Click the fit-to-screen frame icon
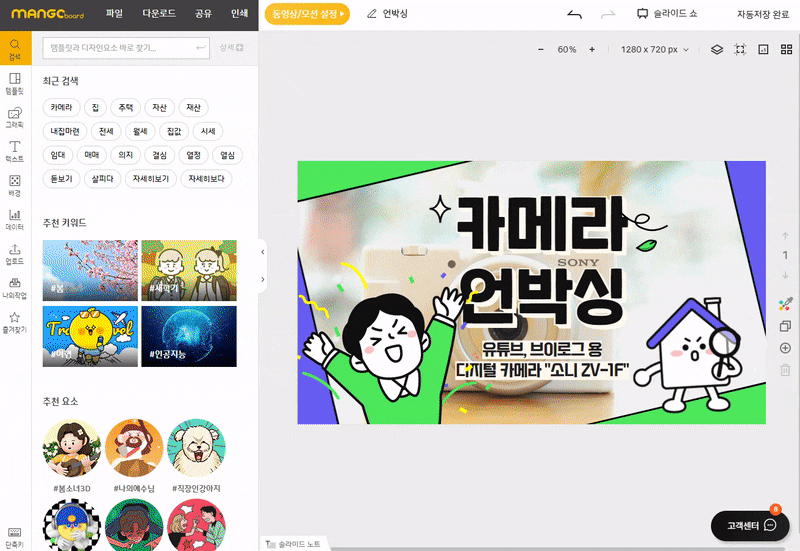This screenshot has width=800, height=551. [x=740, y=49]
